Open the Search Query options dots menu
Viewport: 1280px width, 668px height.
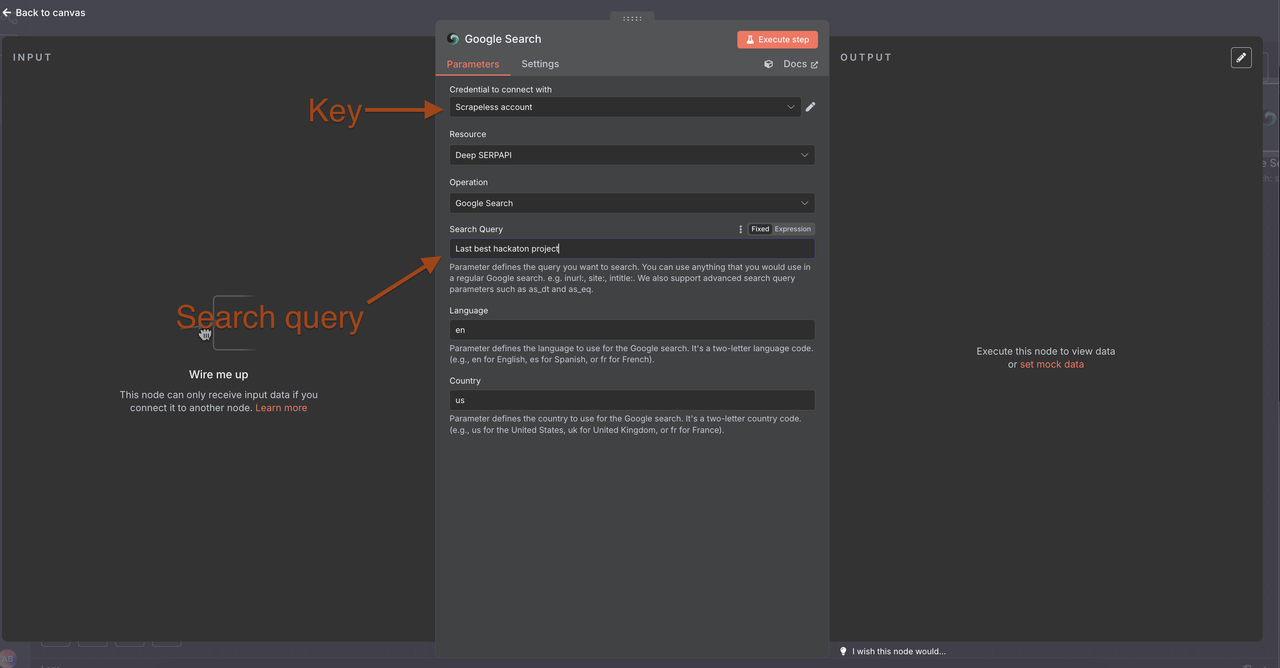pos(741,229)
